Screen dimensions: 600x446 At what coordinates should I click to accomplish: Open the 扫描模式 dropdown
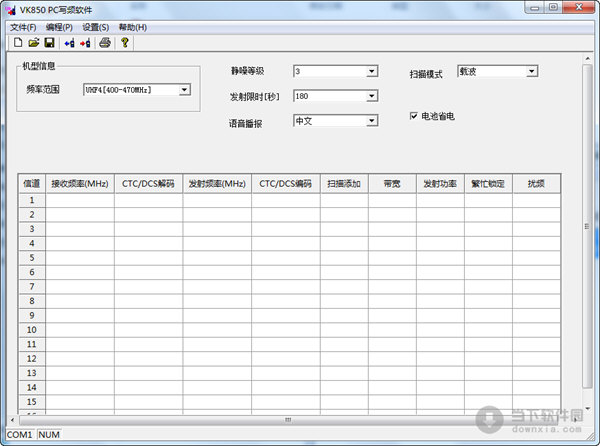click(x=531, y=71)
